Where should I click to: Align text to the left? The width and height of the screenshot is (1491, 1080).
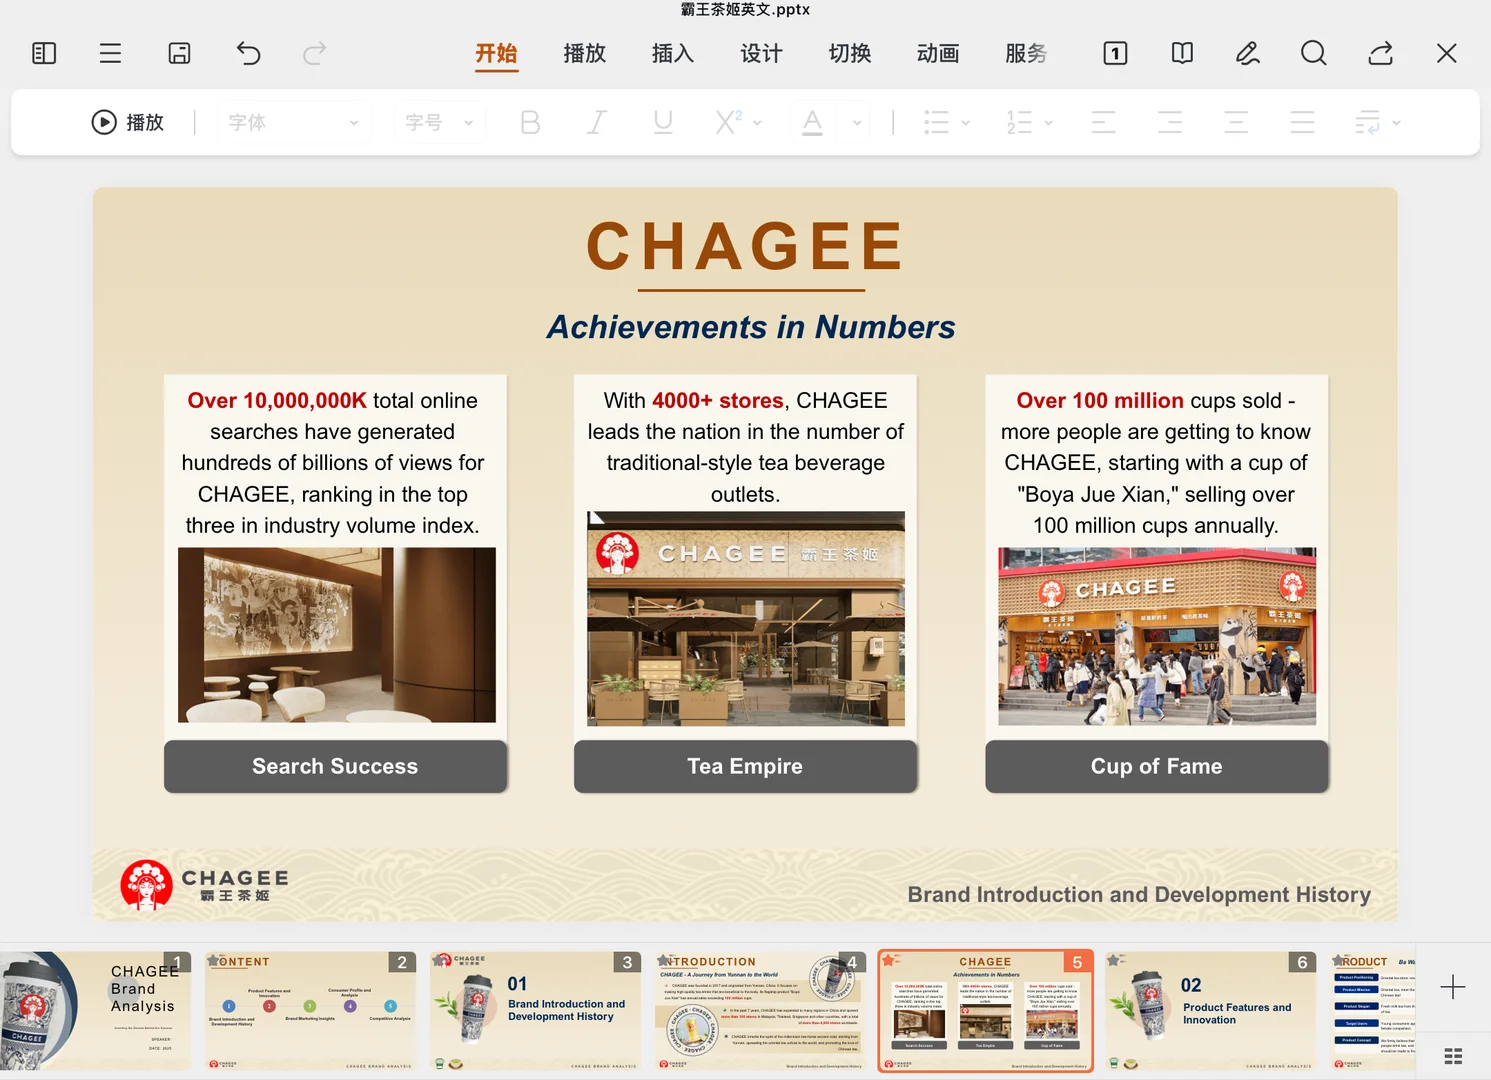click(1103, 122)
